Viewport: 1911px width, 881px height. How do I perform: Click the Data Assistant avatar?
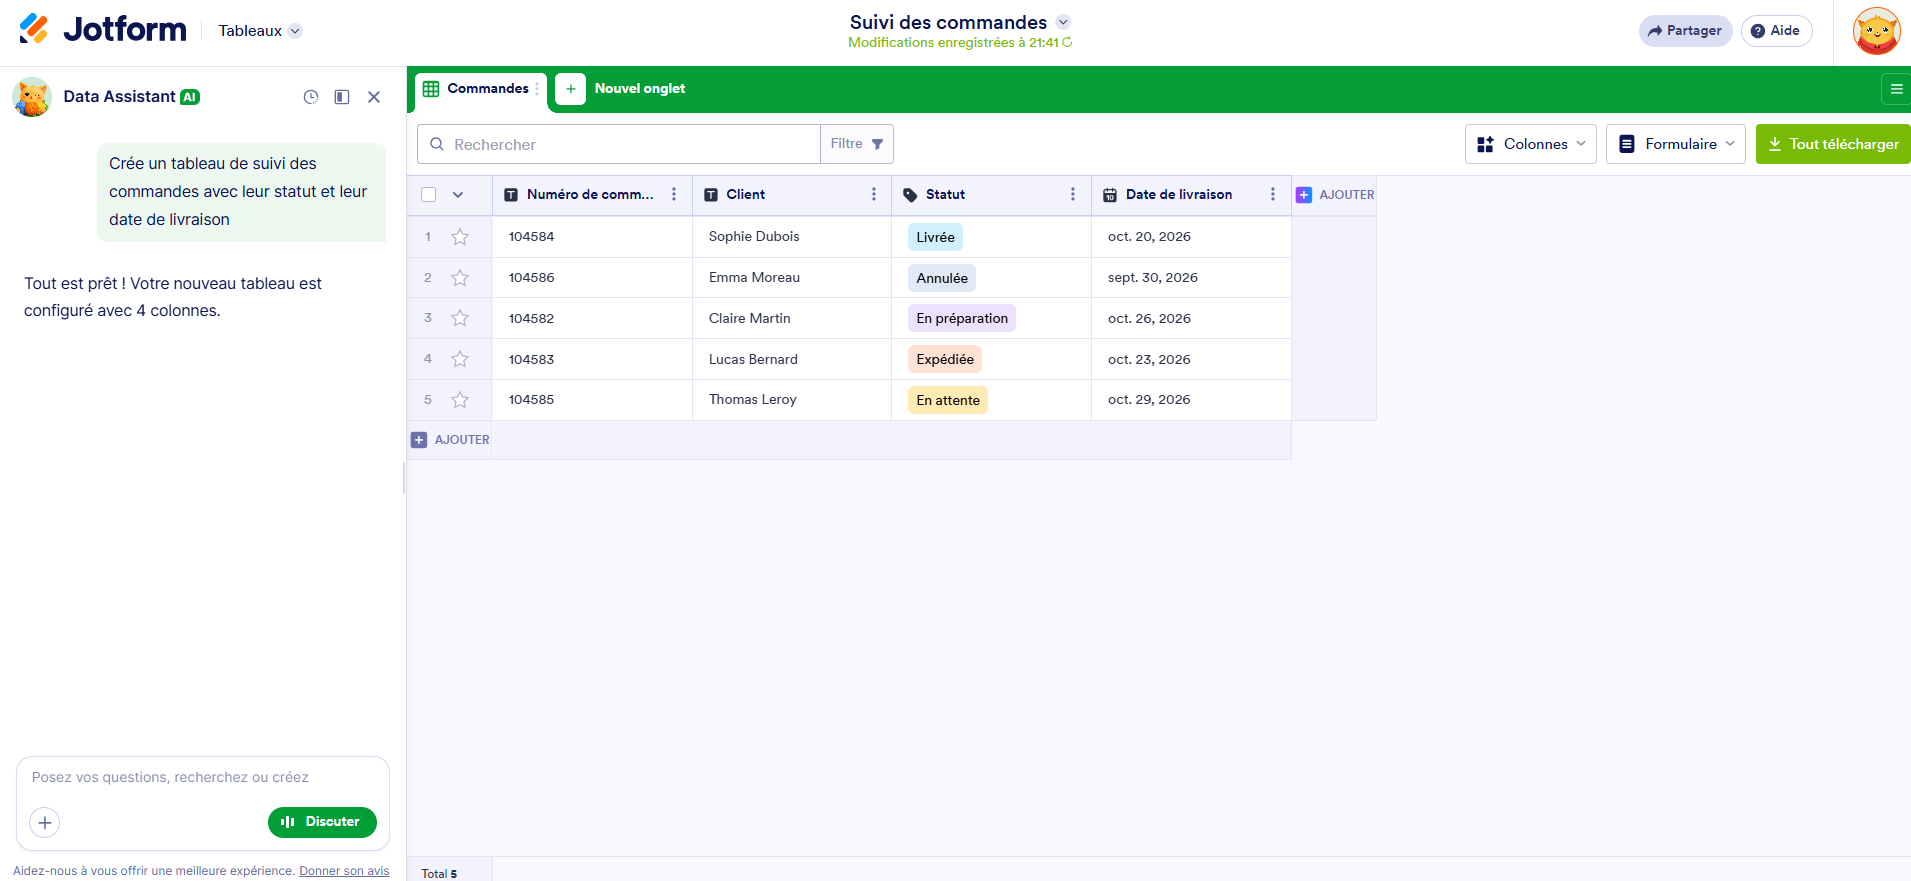[32, 97]
